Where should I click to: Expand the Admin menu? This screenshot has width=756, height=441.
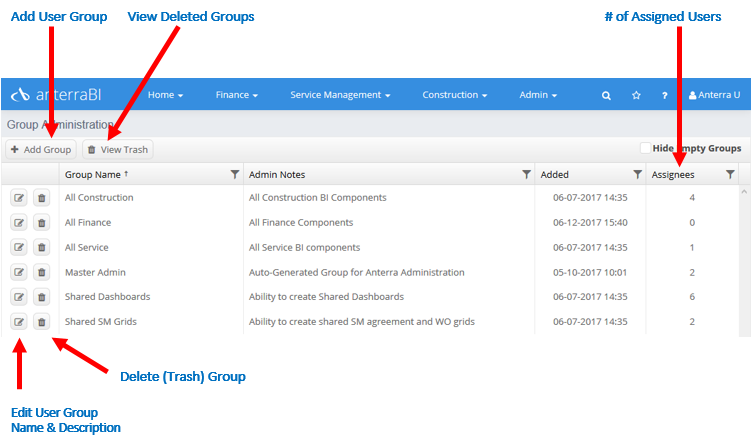[538, 95]
